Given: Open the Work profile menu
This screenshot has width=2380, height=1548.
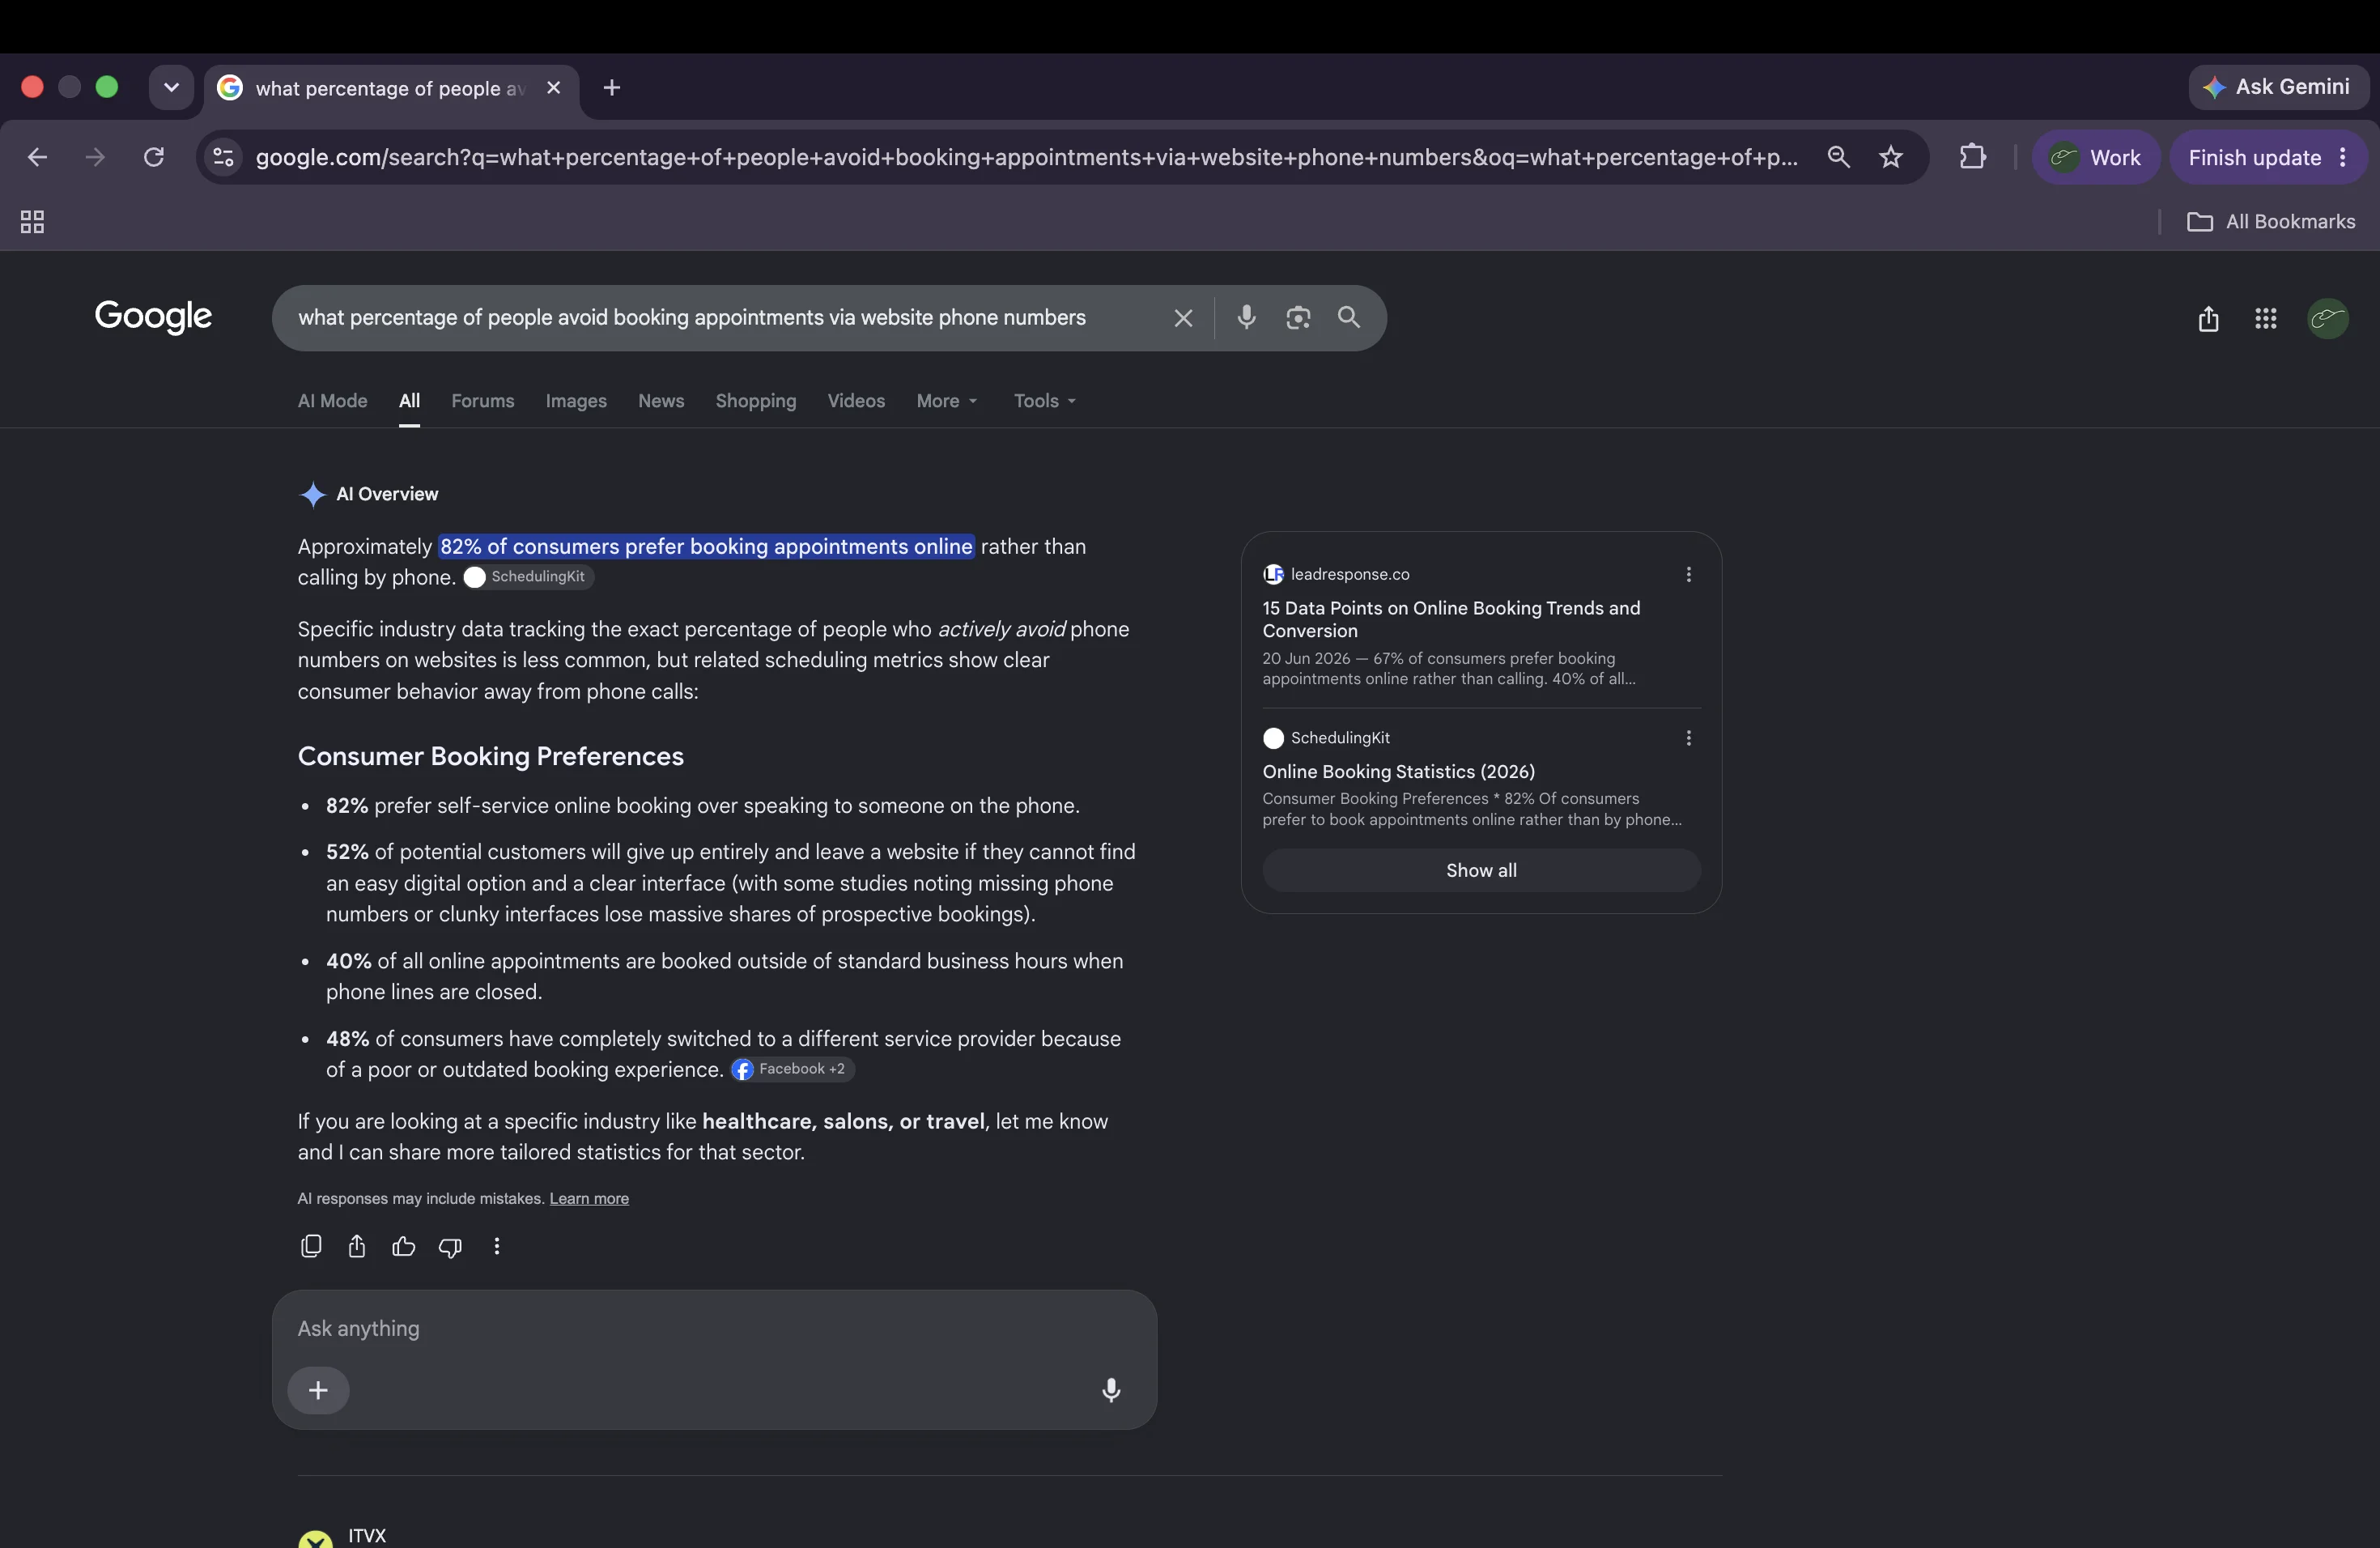Looking at the screenshot, I should pos(2096,157).
